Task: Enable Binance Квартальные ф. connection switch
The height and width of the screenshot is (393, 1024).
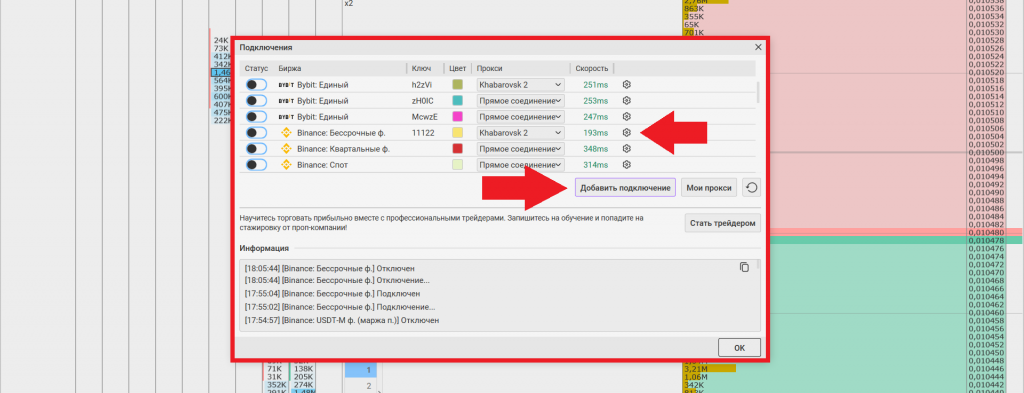Action: [x=256, y=149]
